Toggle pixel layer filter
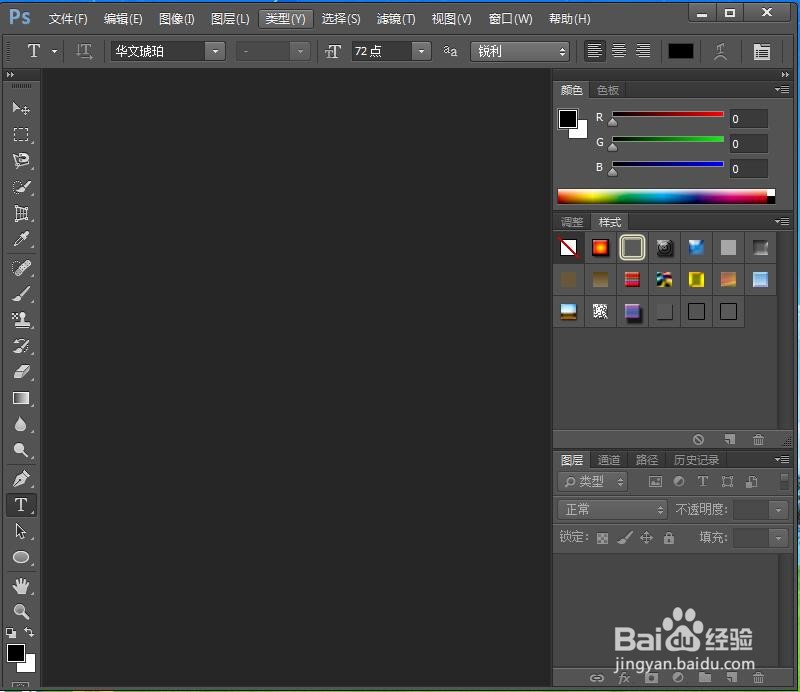800x692 pixels. coord(656,481)
